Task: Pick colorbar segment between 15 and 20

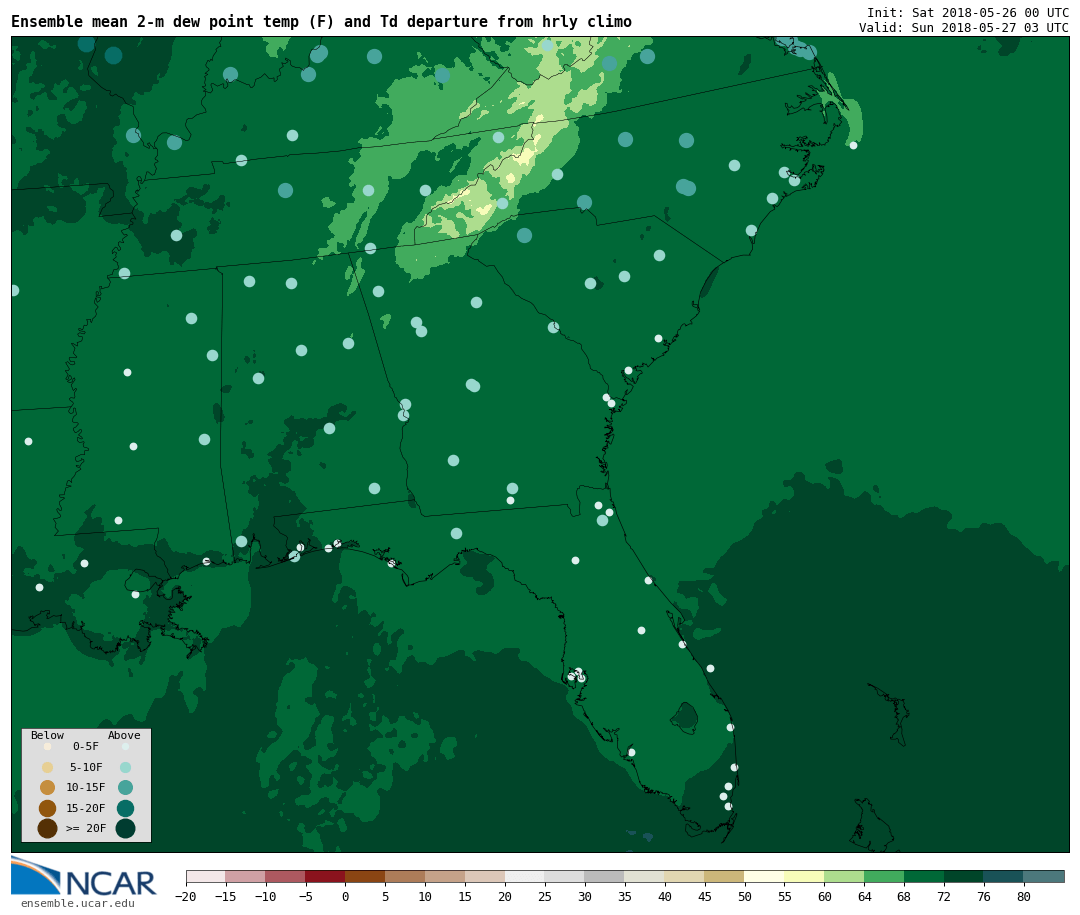Action: pos(486,876)
